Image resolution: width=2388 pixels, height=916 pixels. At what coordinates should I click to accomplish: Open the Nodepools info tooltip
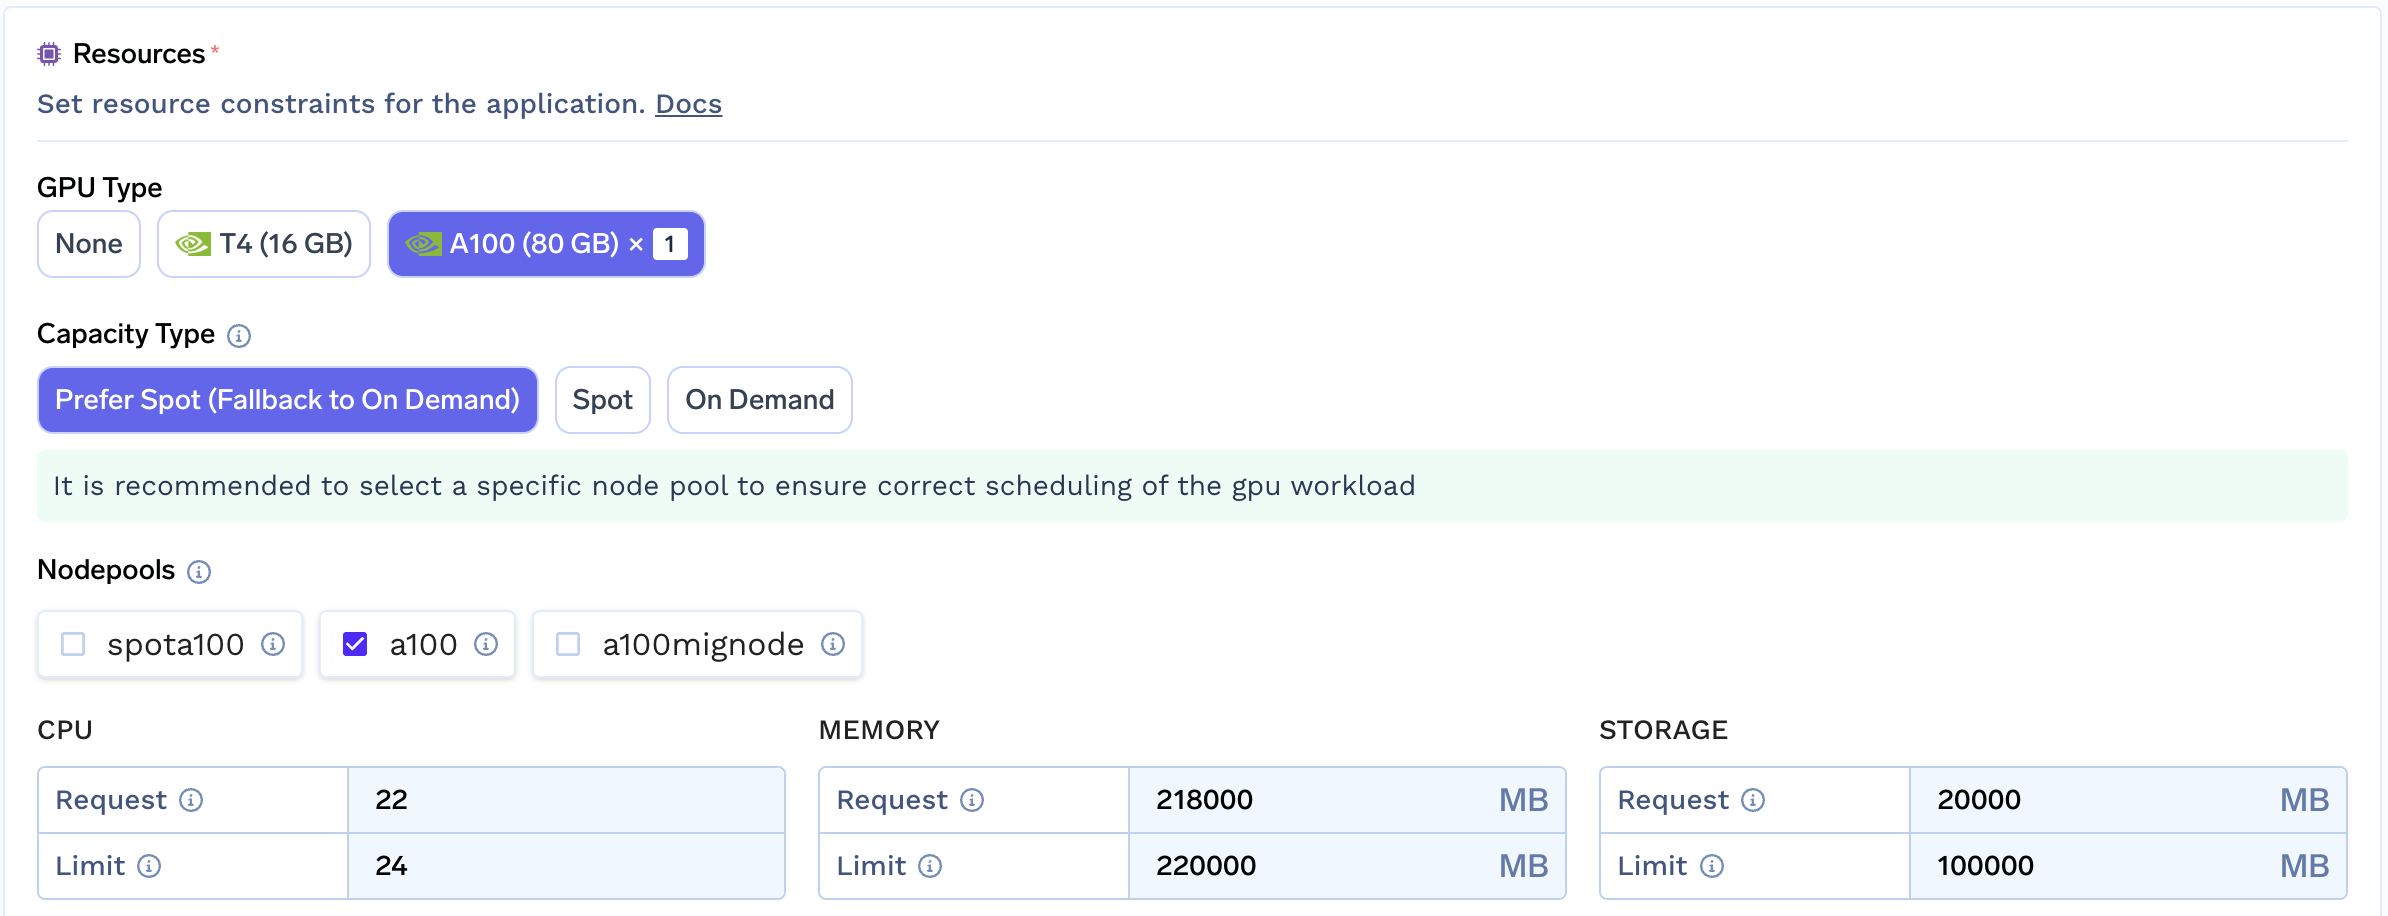(198, 572)
